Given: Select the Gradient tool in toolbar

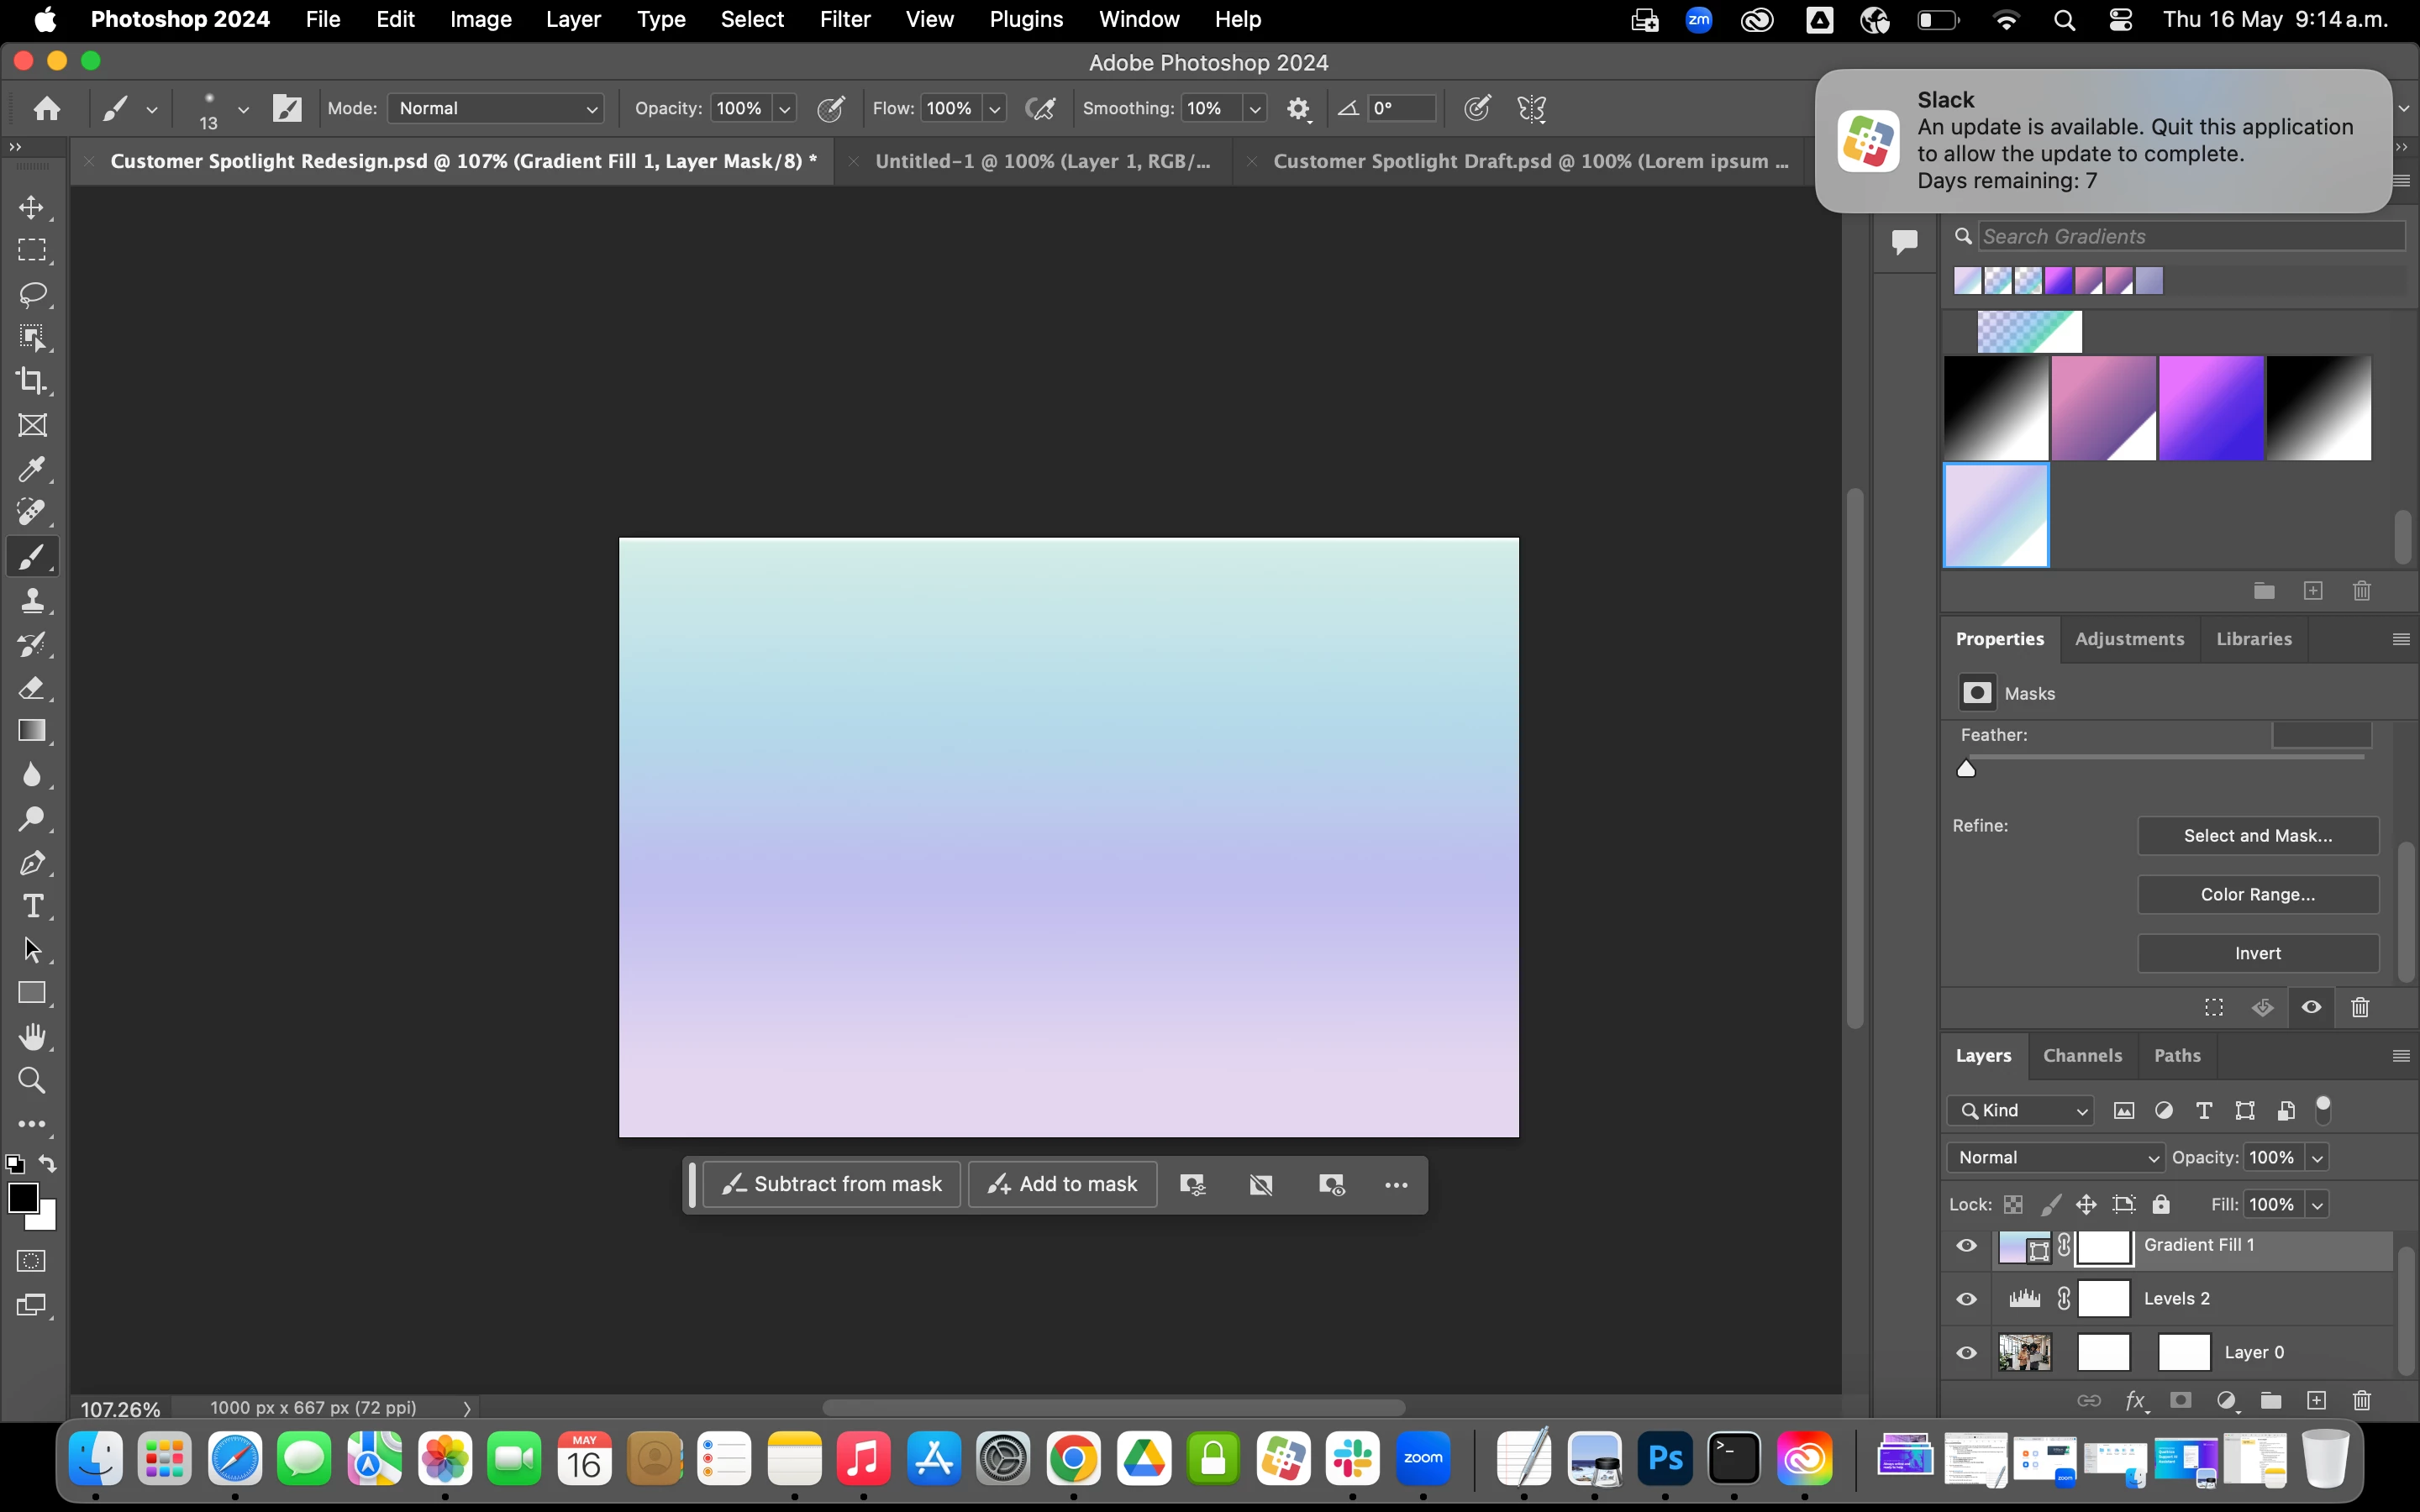Looking at the screenshot, I should [x=32, y=731].
